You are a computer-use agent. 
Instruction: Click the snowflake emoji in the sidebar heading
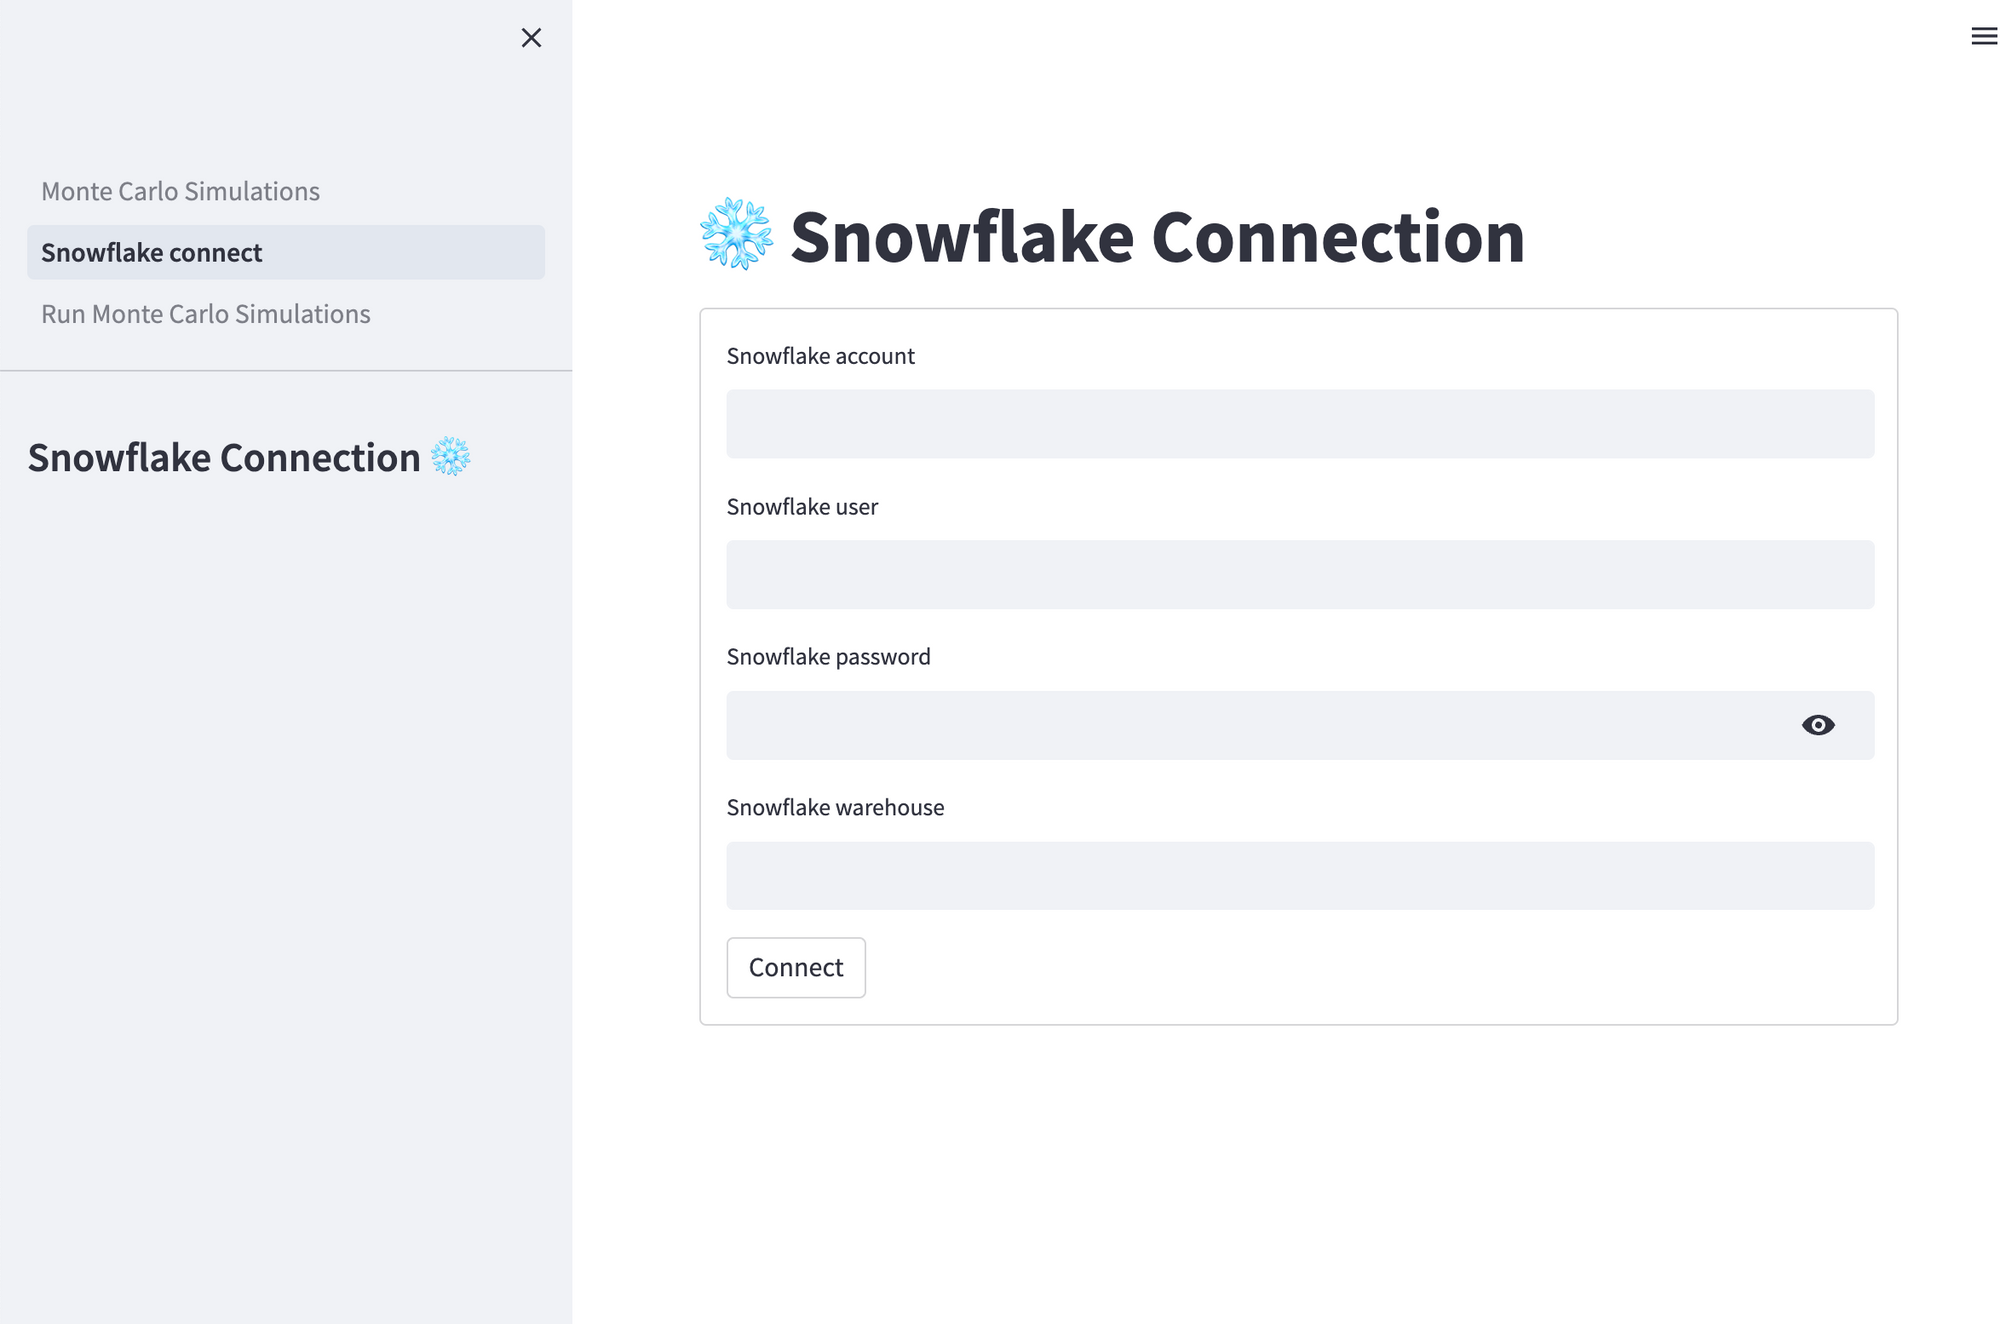[450, 457]
